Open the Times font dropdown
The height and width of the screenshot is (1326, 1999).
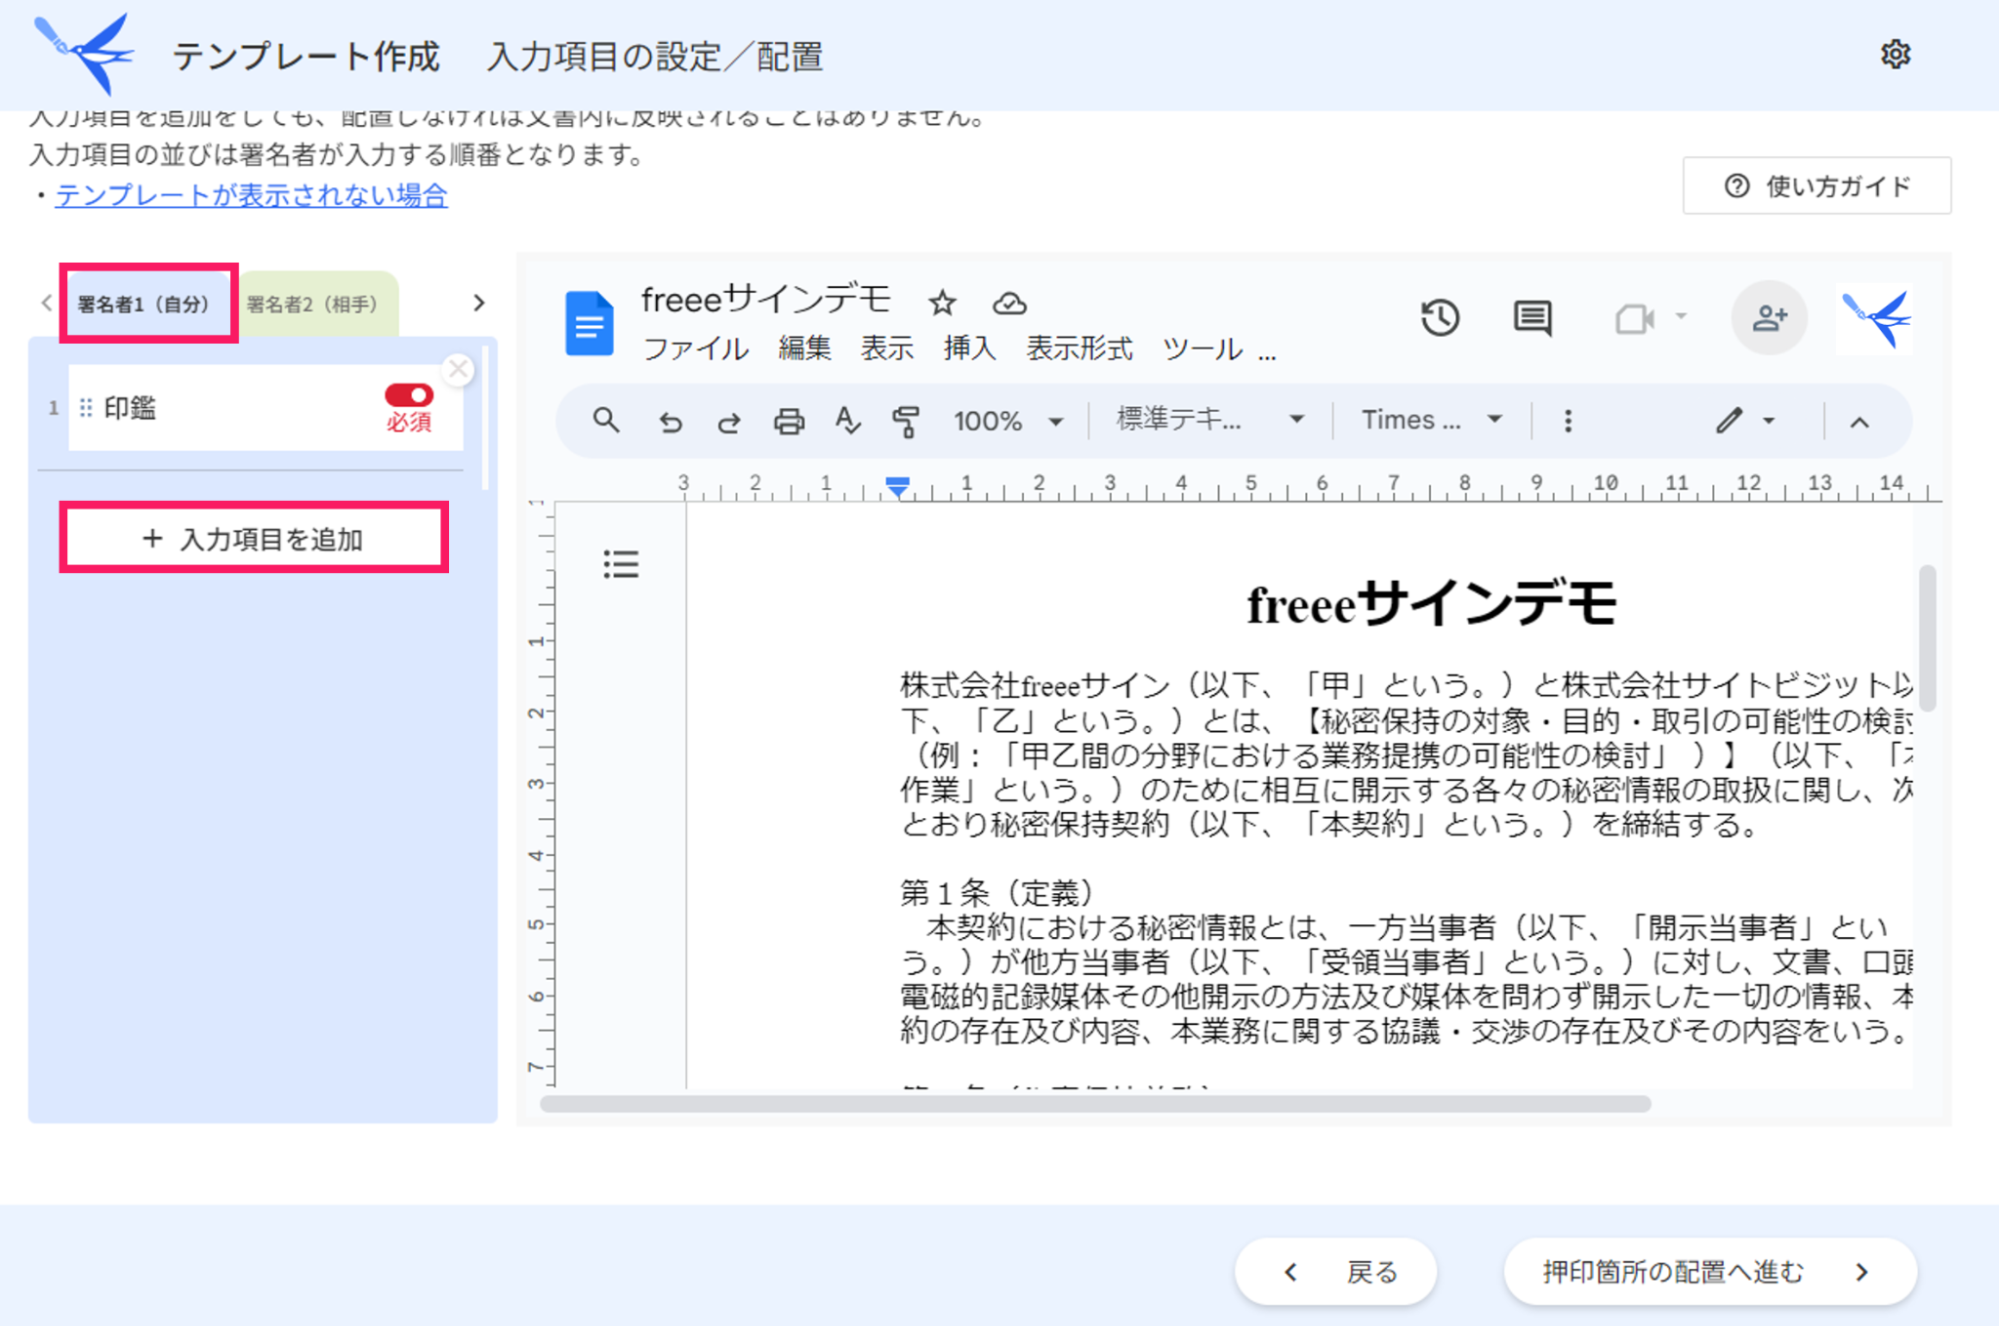(1432, 420)
